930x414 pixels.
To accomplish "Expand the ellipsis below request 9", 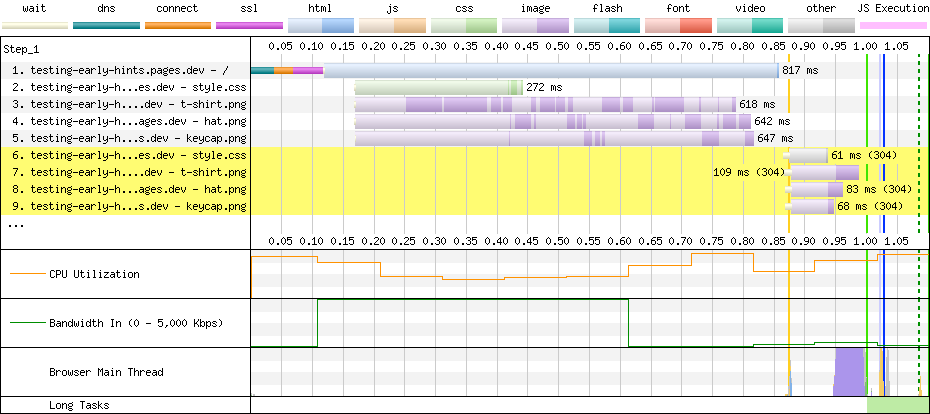I will point(15,225).
